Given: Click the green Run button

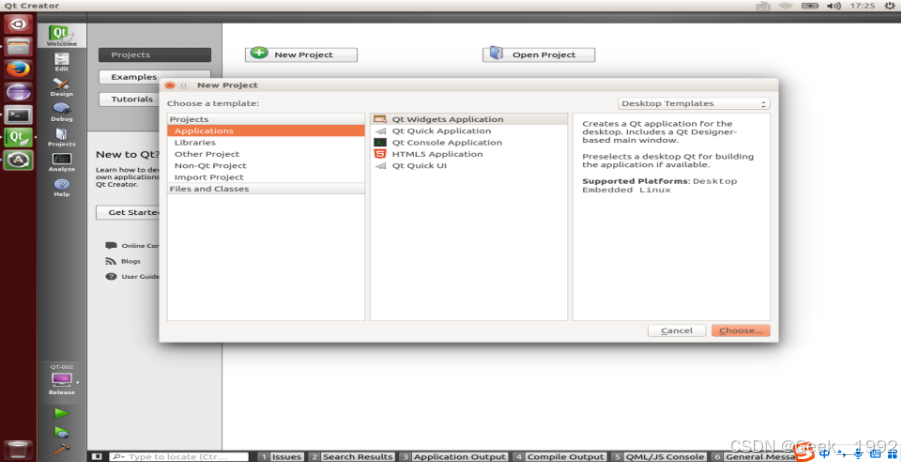Looking at the screenshot, I should click(x=61, y=413).
